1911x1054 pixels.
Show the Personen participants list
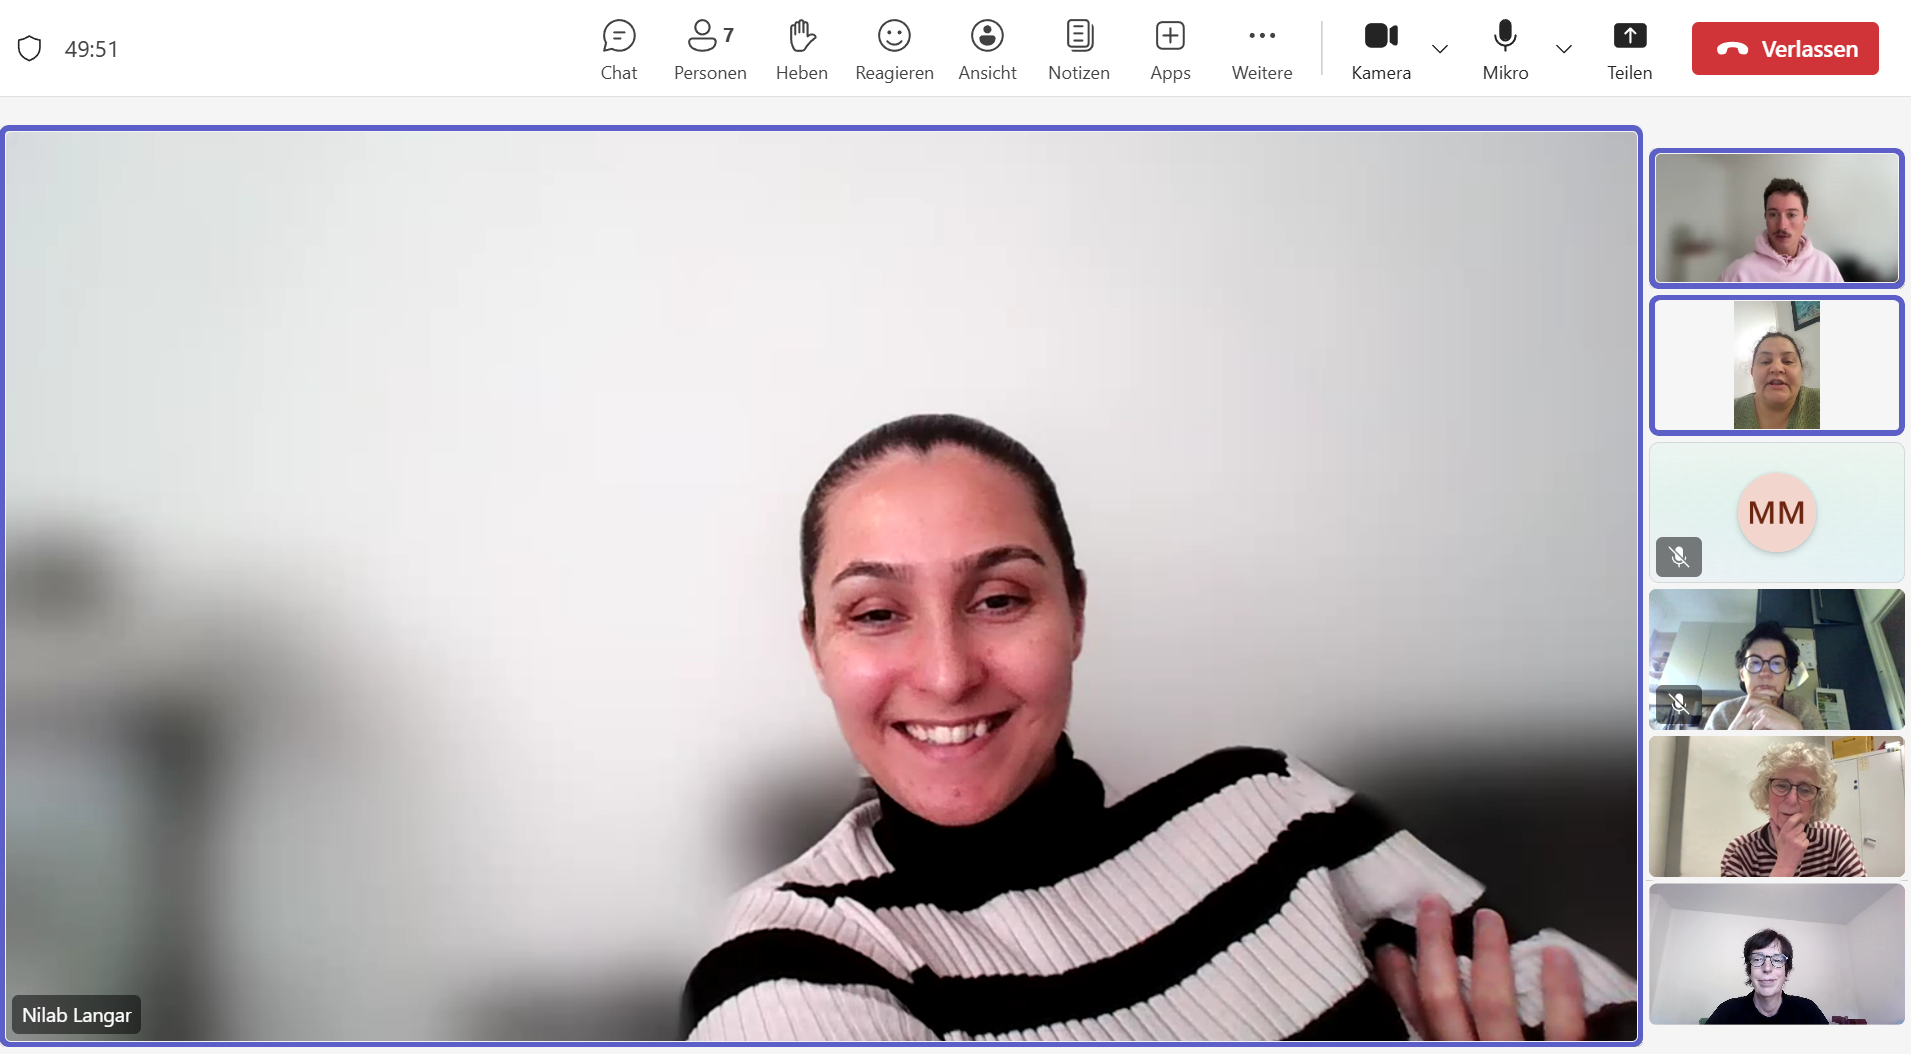pyautogui.click(x=709, y=49)
